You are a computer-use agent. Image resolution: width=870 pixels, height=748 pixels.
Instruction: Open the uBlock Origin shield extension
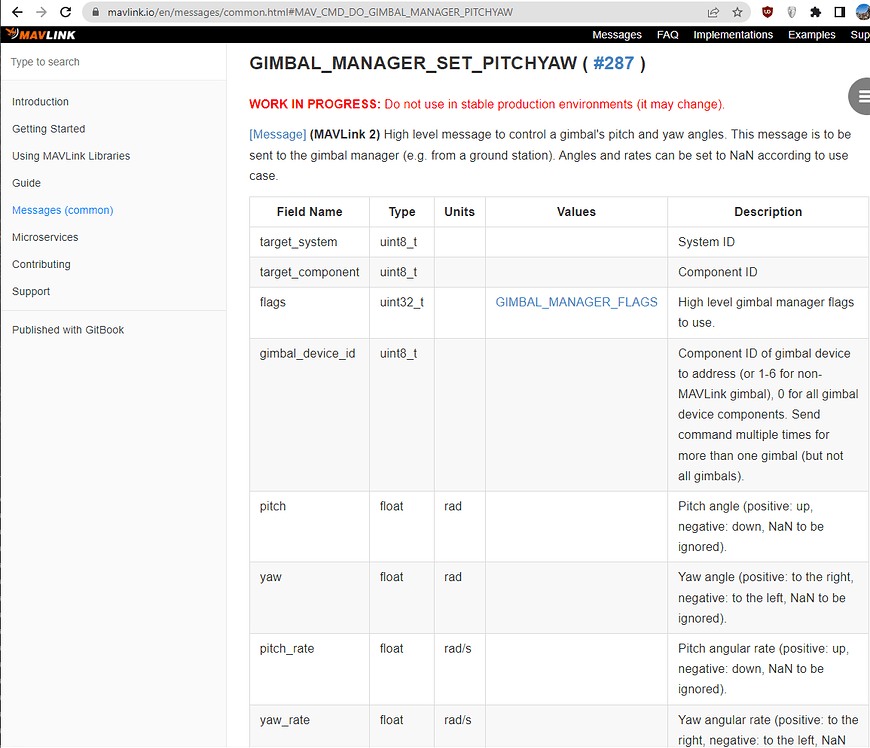767,12
